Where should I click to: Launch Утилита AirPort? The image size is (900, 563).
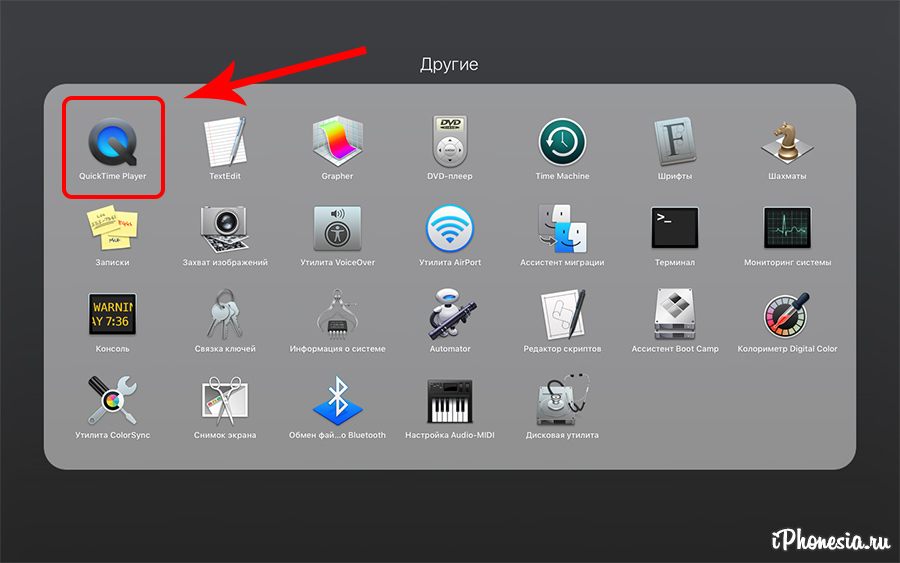pos(450,228)
